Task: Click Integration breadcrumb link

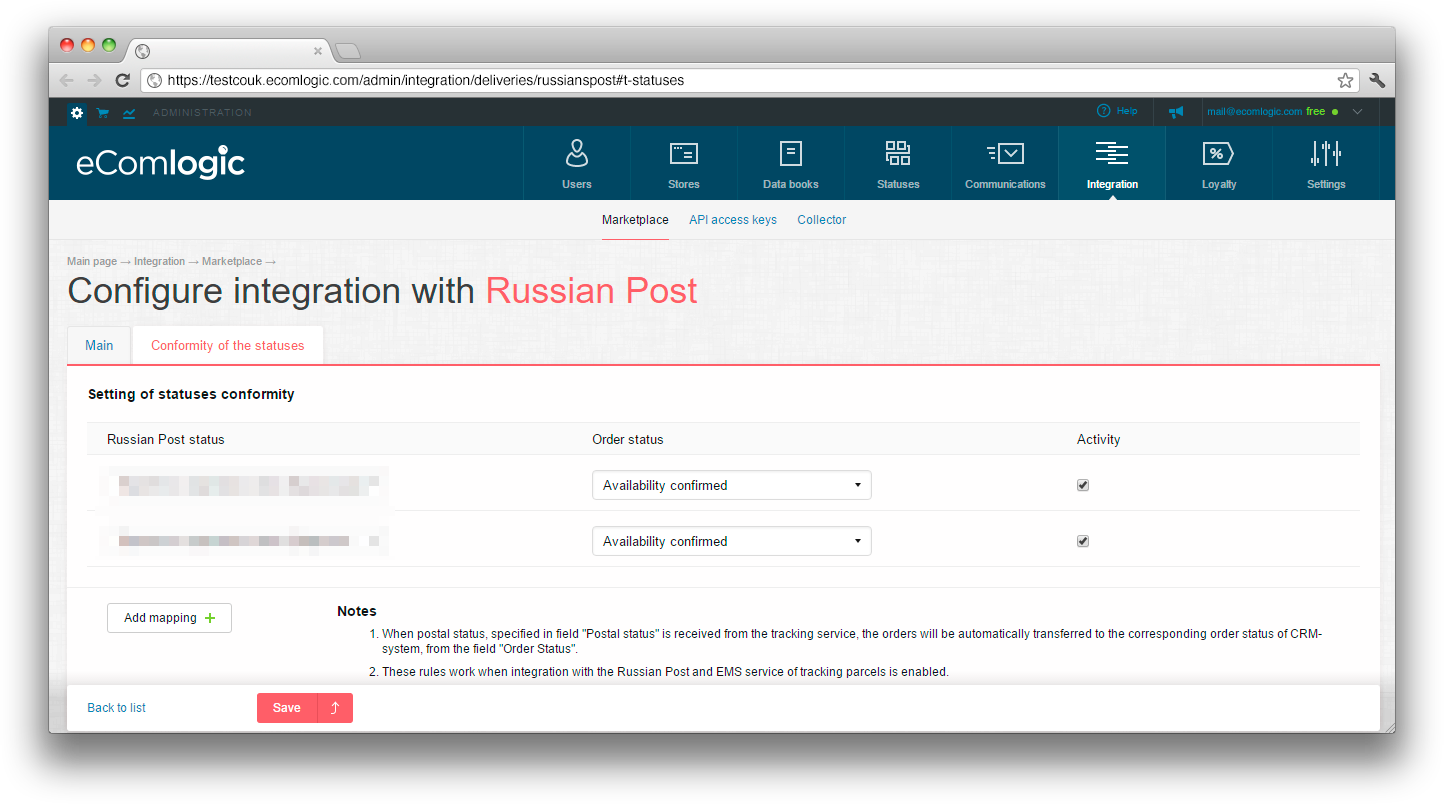Action: tap(159, 262)
